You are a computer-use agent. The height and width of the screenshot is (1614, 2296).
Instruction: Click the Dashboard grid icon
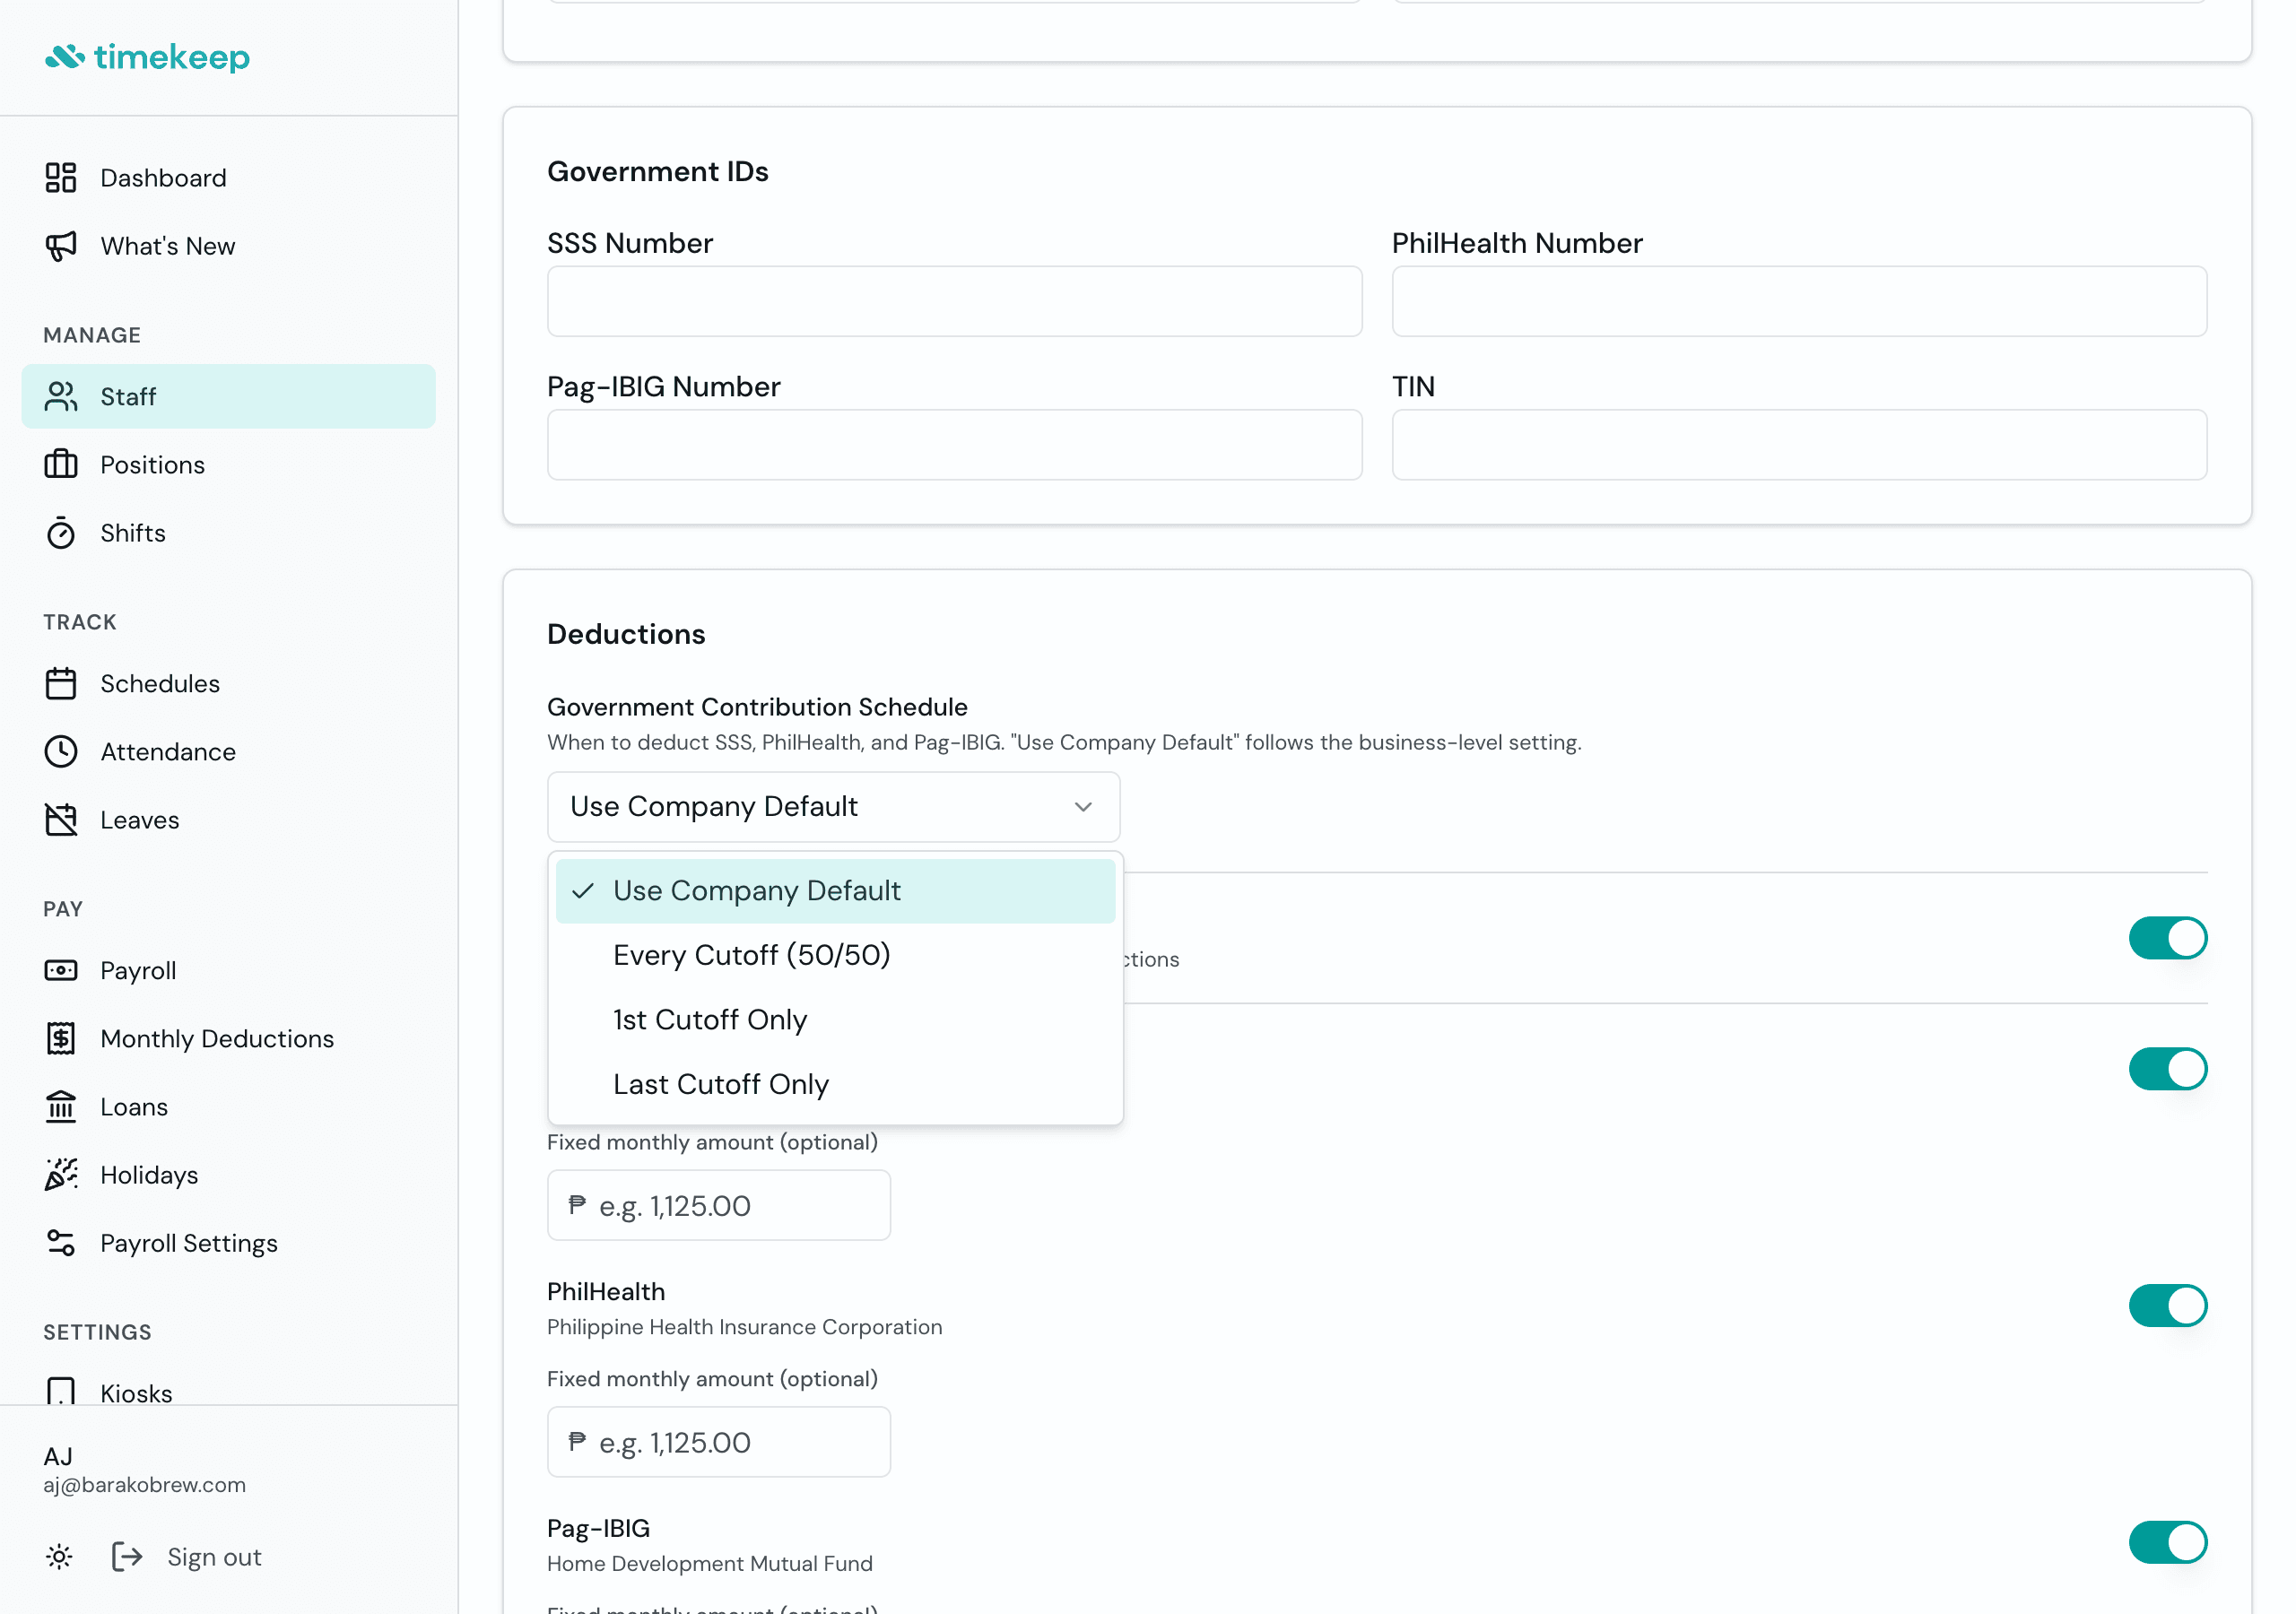pyautogui.click(x=60, y=178)
